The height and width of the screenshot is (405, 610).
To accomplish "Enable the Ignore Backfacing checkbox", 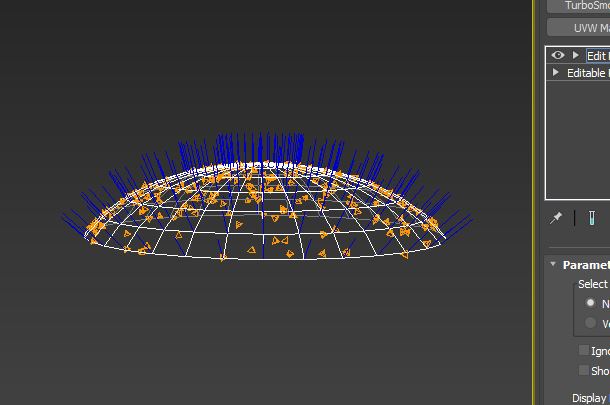I will [x=584, y=351].
